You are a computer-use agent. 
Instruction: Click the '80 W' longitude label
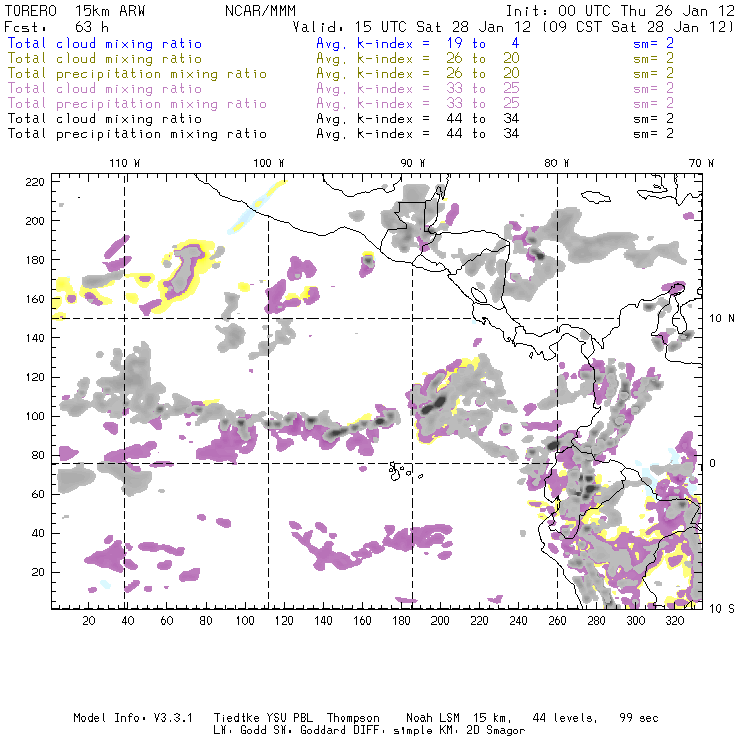[x=557, y=163]
